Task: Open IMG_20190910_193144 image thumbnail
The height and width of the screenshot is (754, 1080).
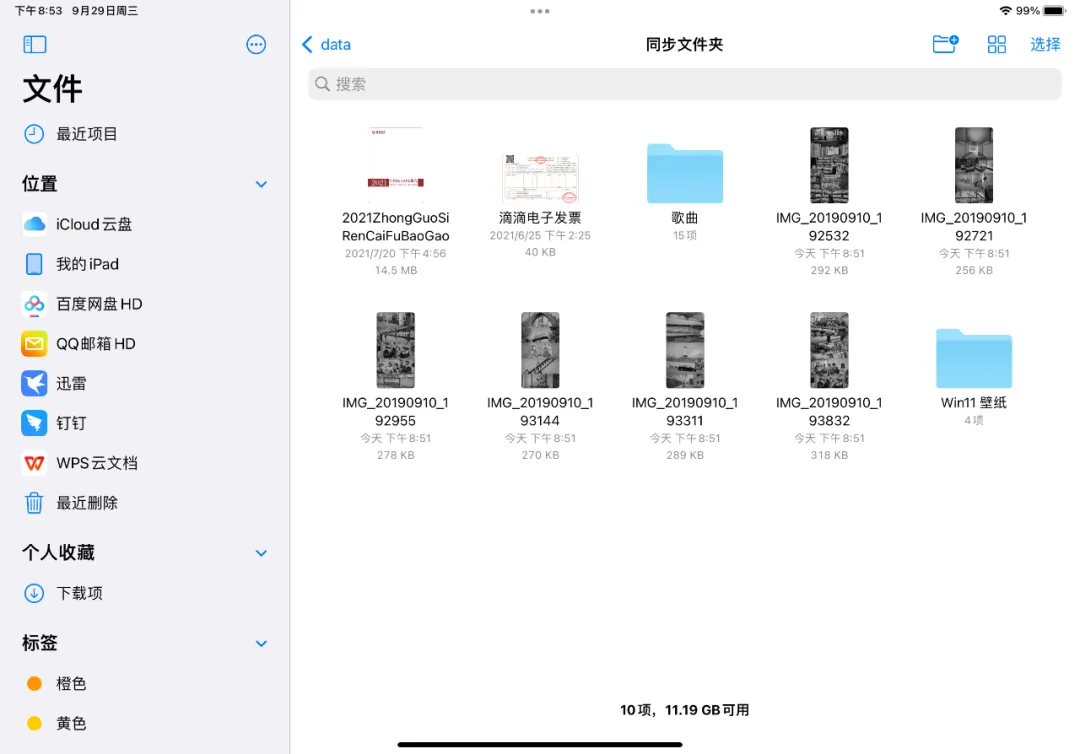Action: [540, 350]
